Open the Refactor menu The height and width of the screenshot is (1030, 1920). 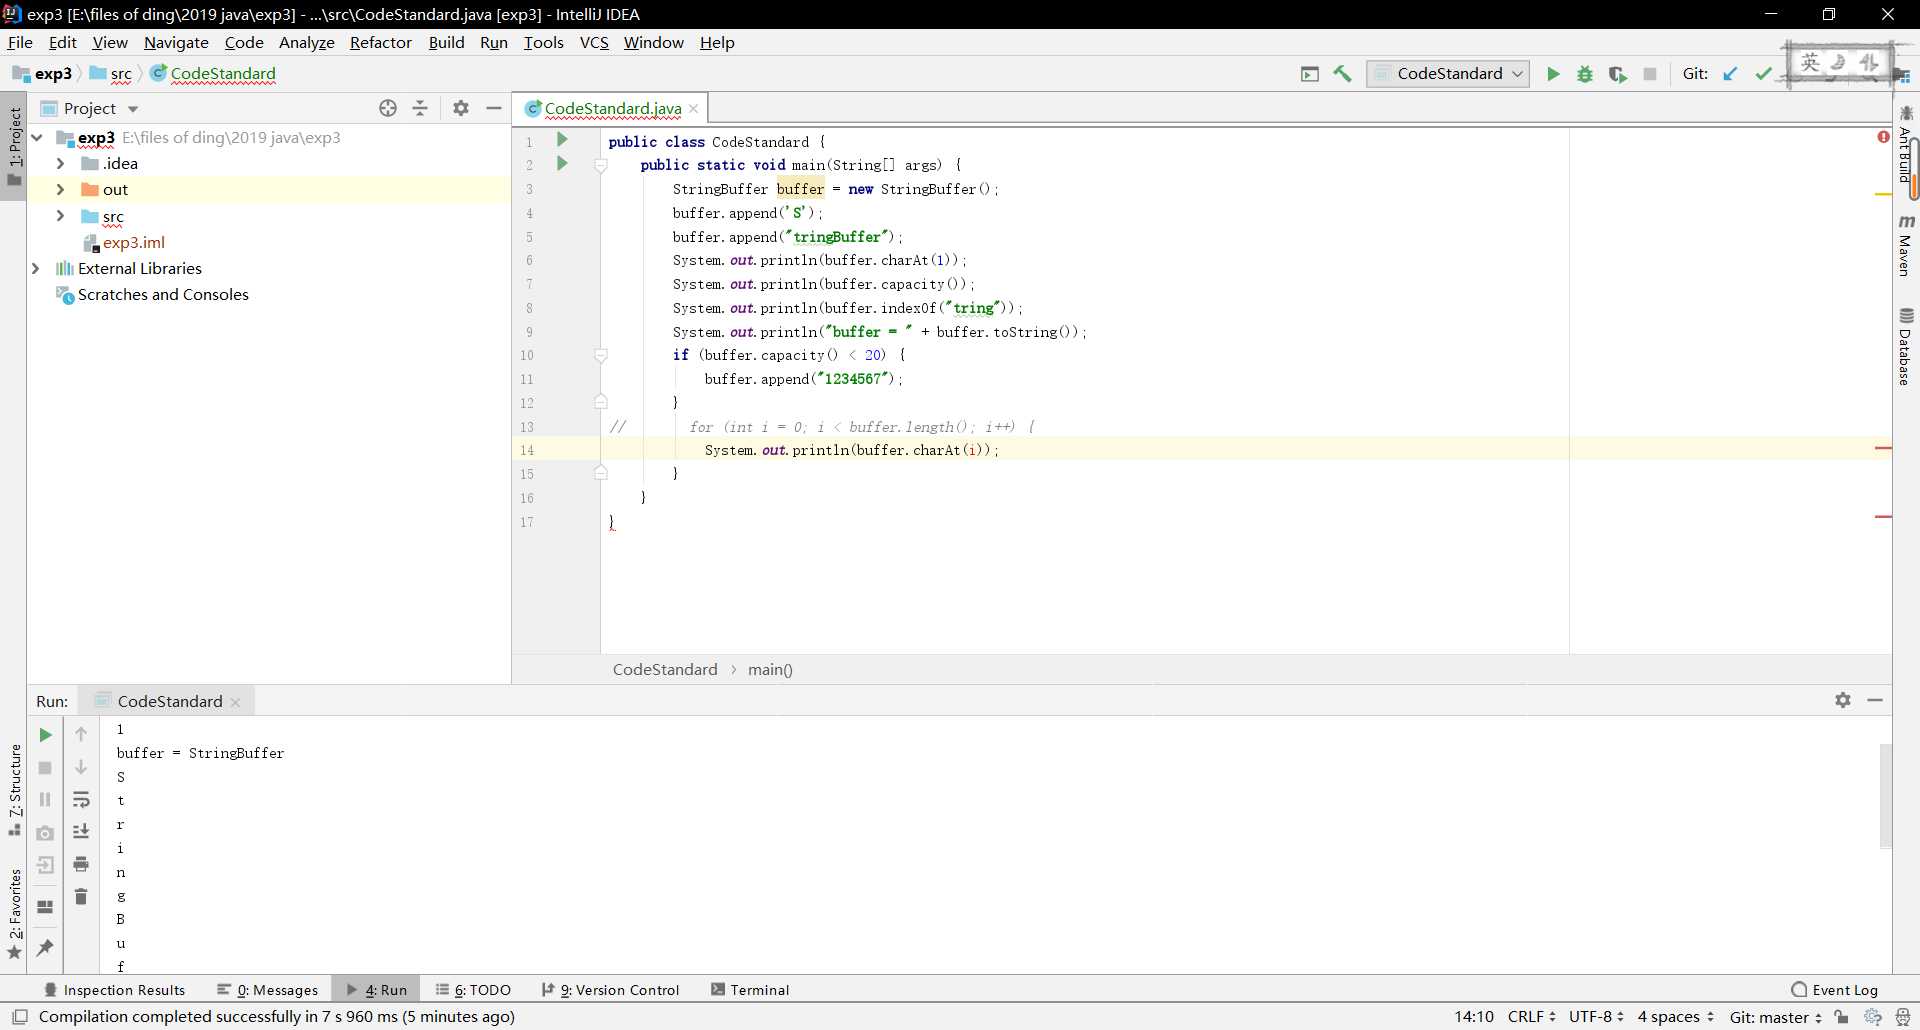(381, 42)
